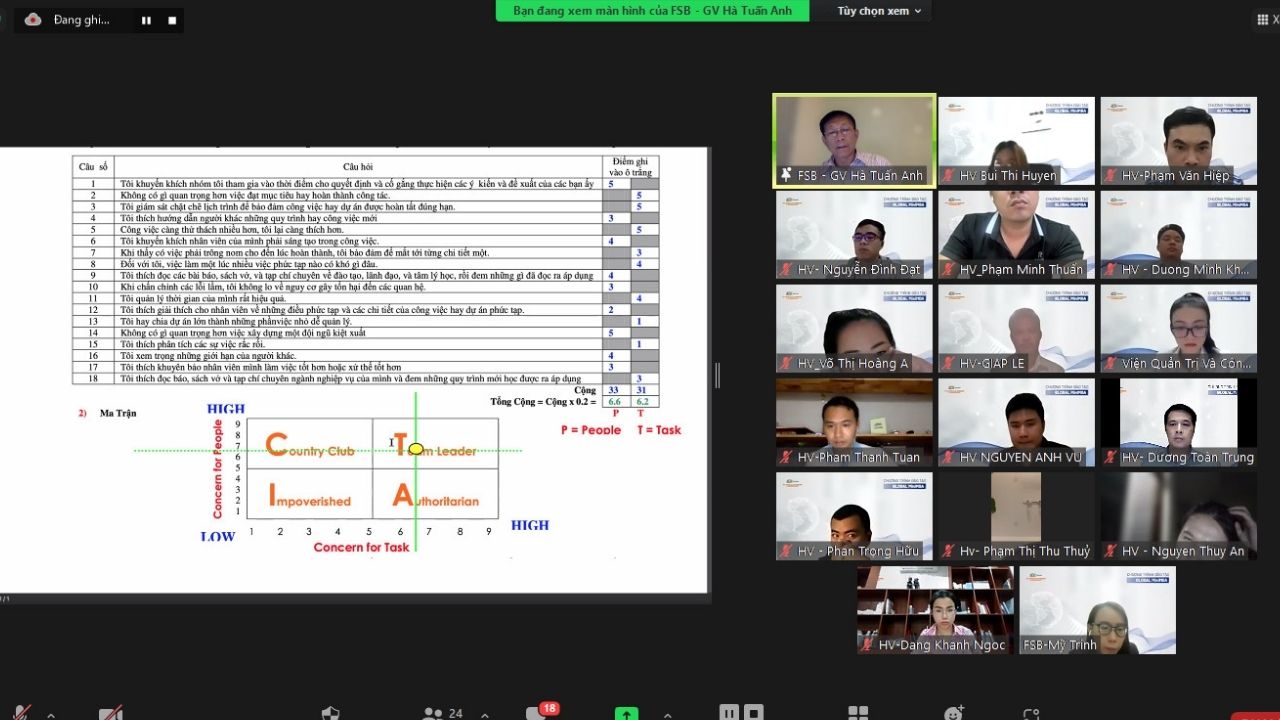Stop the recording with the square button
This screenshot has width=1280, height=720.
click(170, 20)
